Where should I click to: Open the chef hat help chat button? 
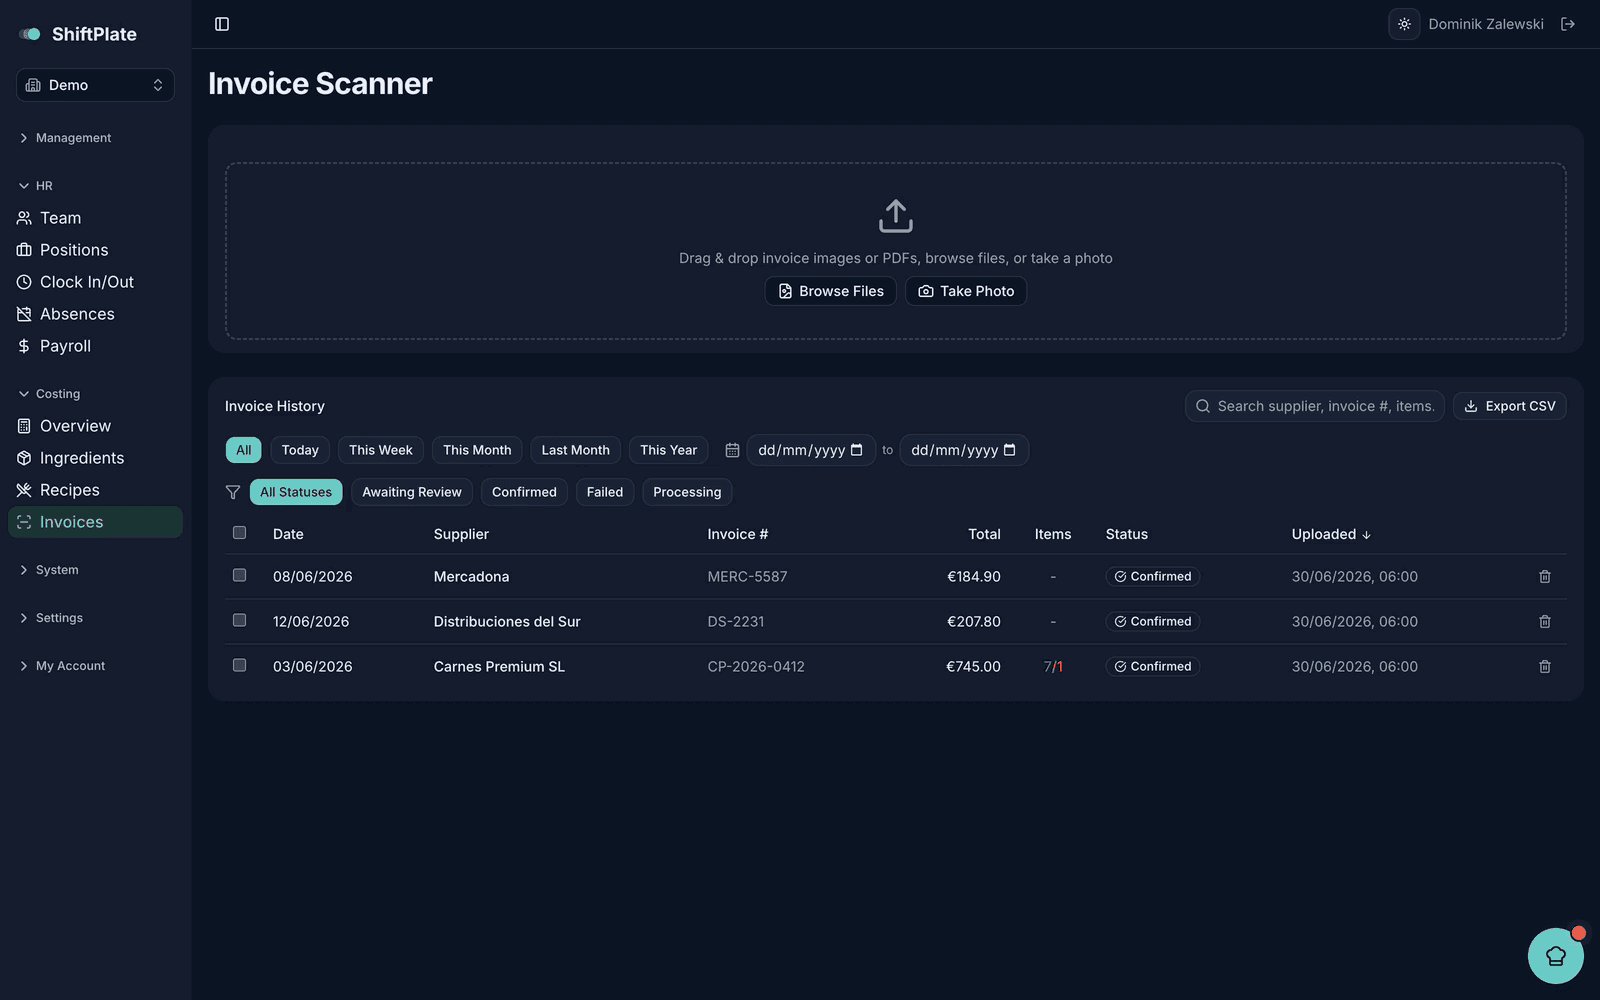click(1555, 955)
